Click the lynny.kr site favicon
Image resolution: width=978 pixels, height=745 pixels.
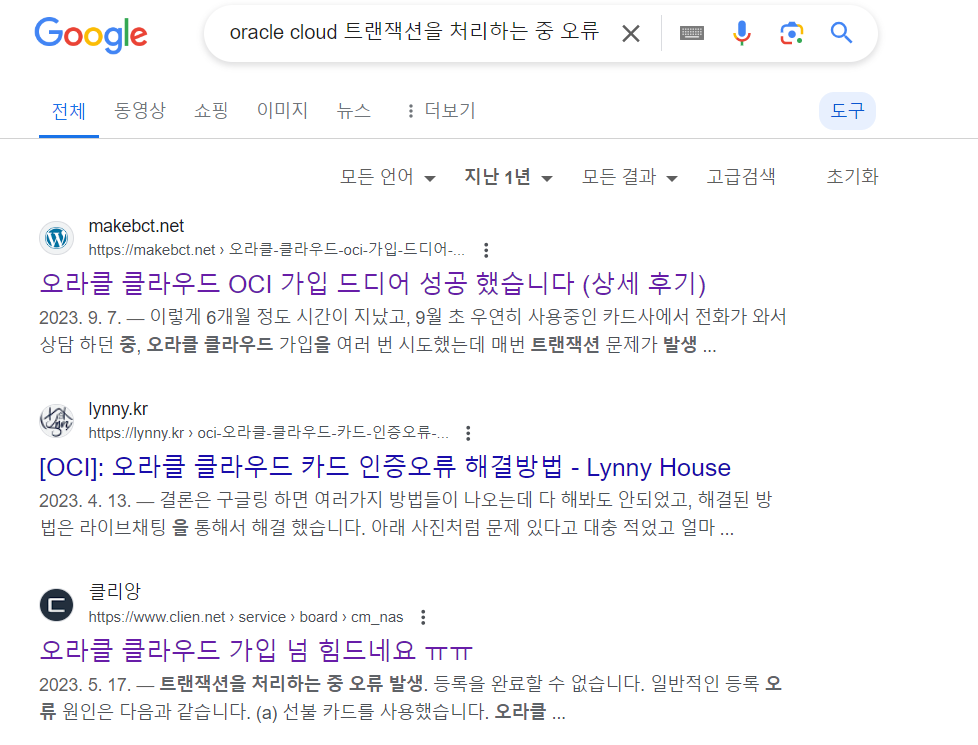tap(57, 421)
